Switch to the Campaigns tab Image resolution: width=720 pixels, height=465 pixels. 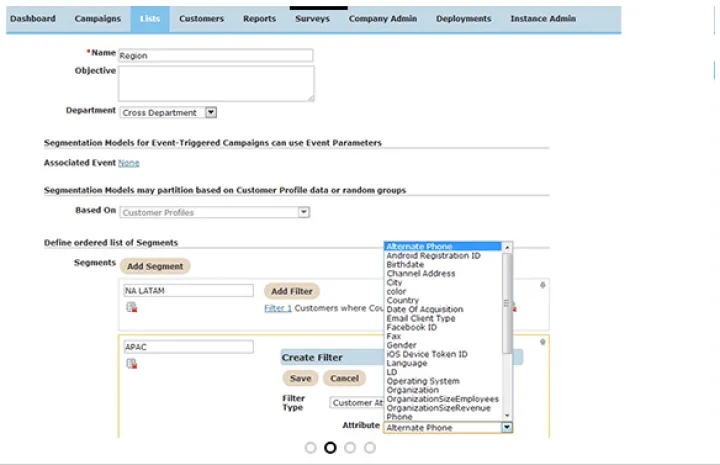(97, 19)
